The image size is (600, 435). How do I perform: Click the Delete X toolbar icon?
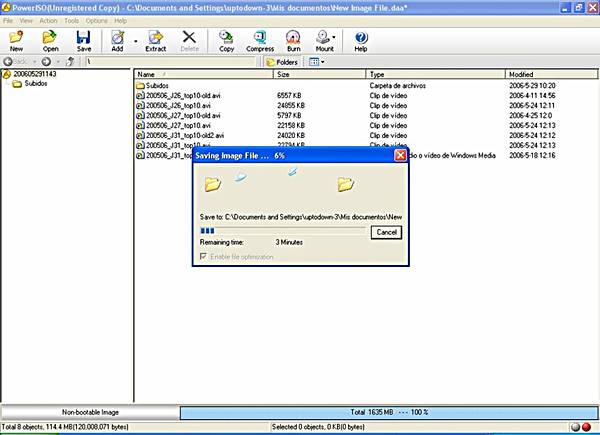(189, 41)
